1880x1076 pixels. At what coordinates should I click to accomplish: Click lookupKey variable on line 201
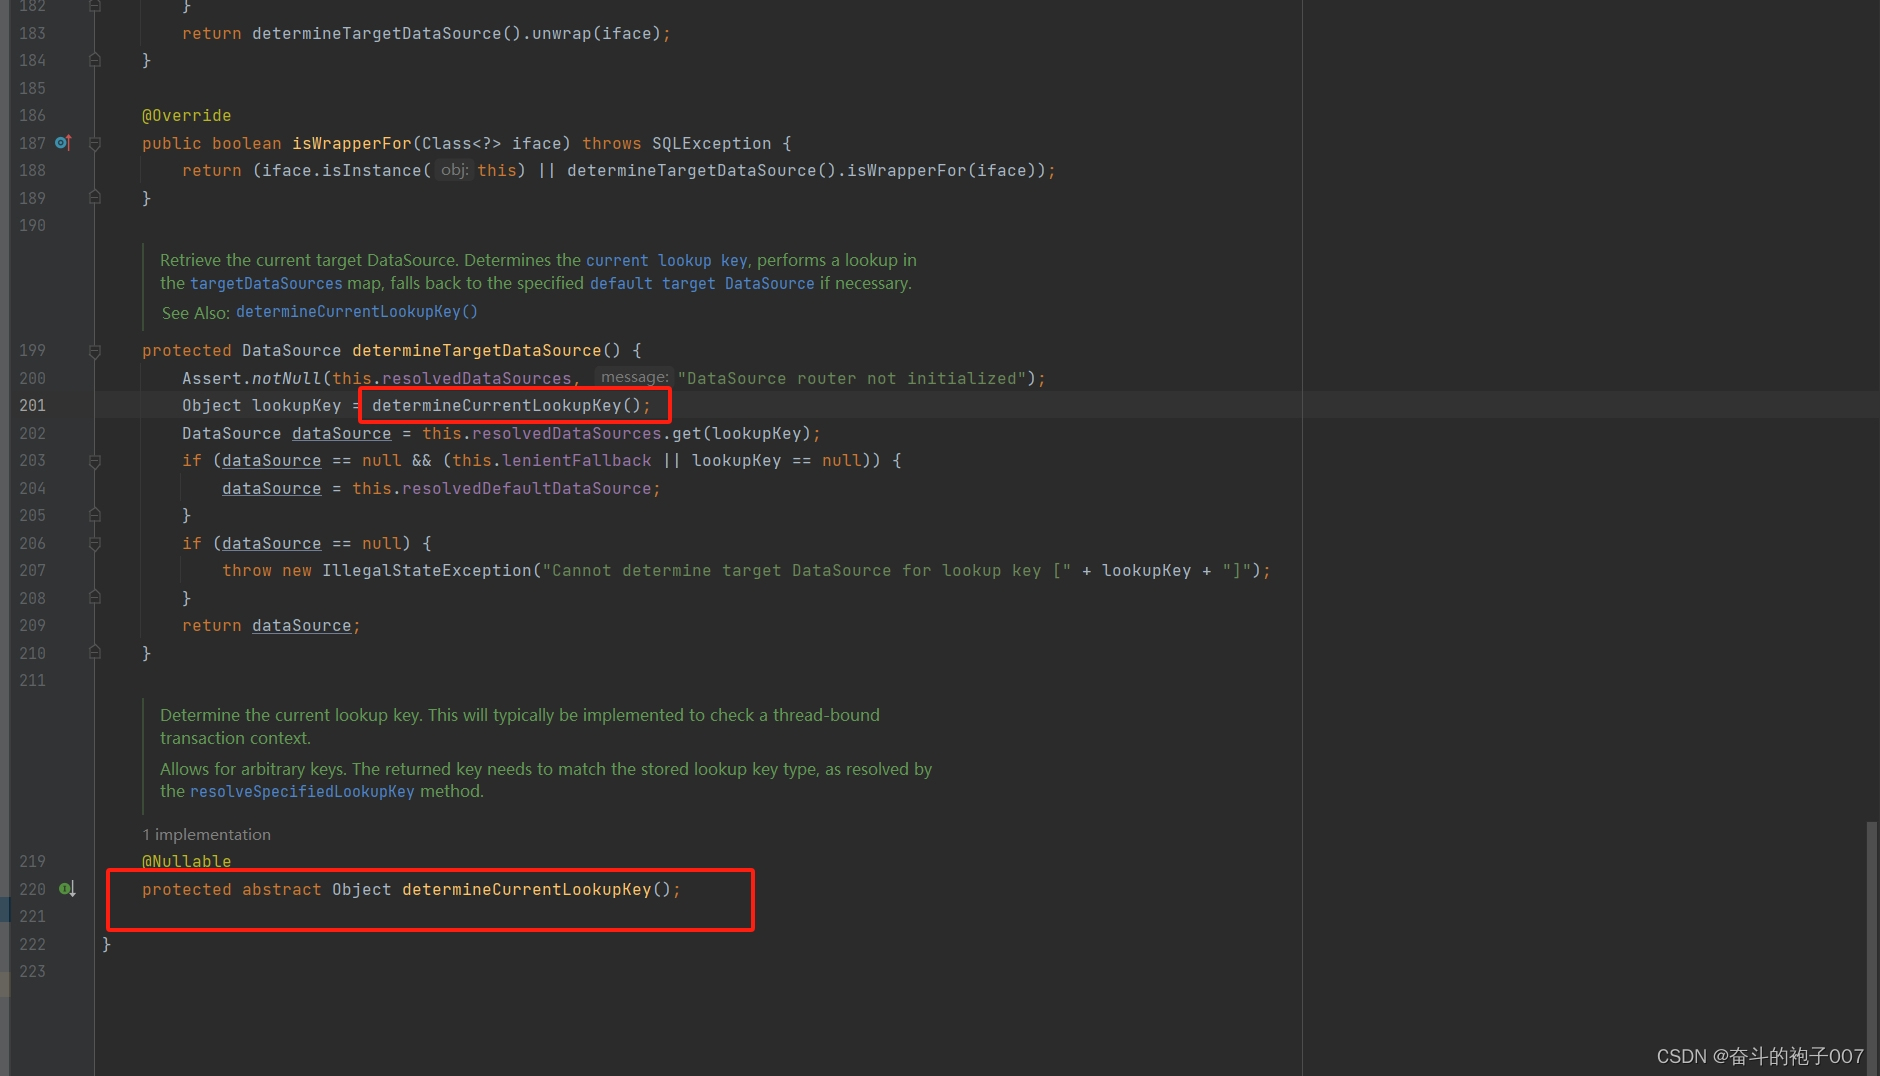point(296,405)
